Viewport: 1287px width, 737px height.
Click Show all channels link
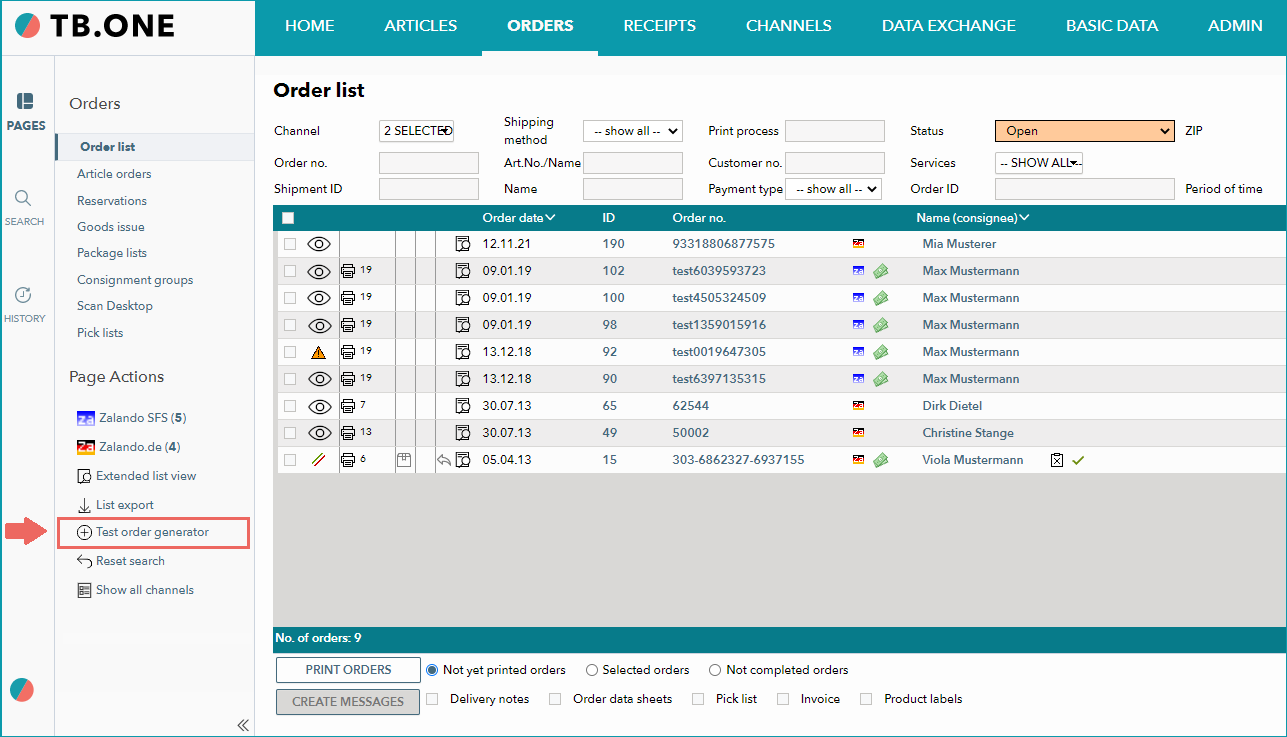pos(144,590)
